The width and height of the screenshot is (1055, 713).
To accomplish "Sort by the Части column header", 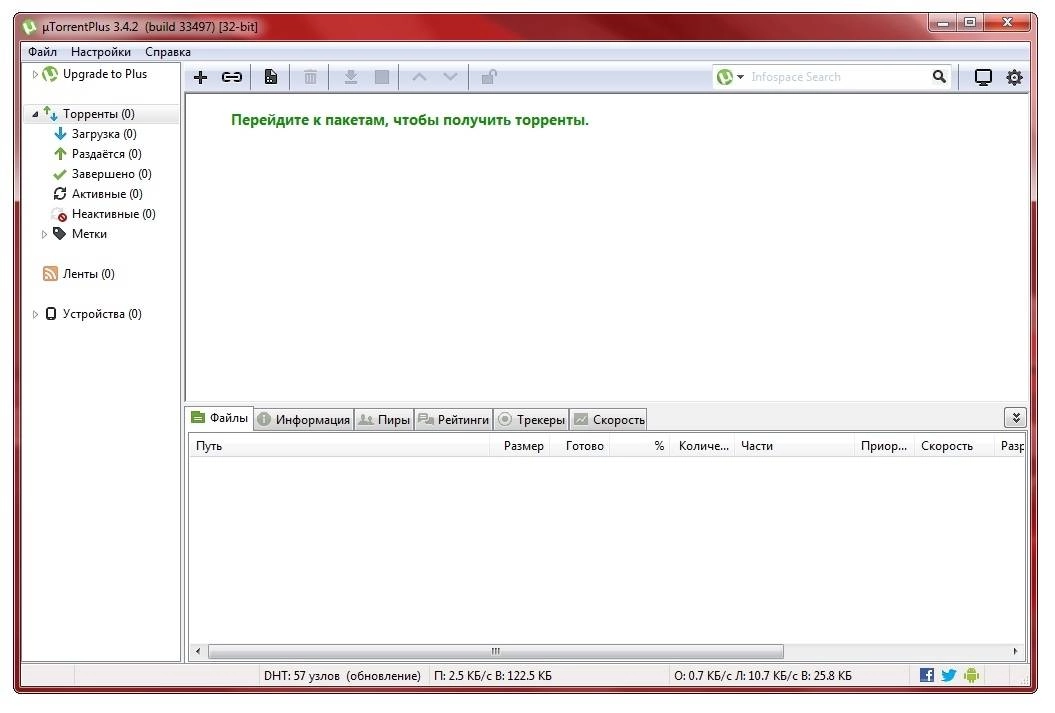I will (795, 446).
